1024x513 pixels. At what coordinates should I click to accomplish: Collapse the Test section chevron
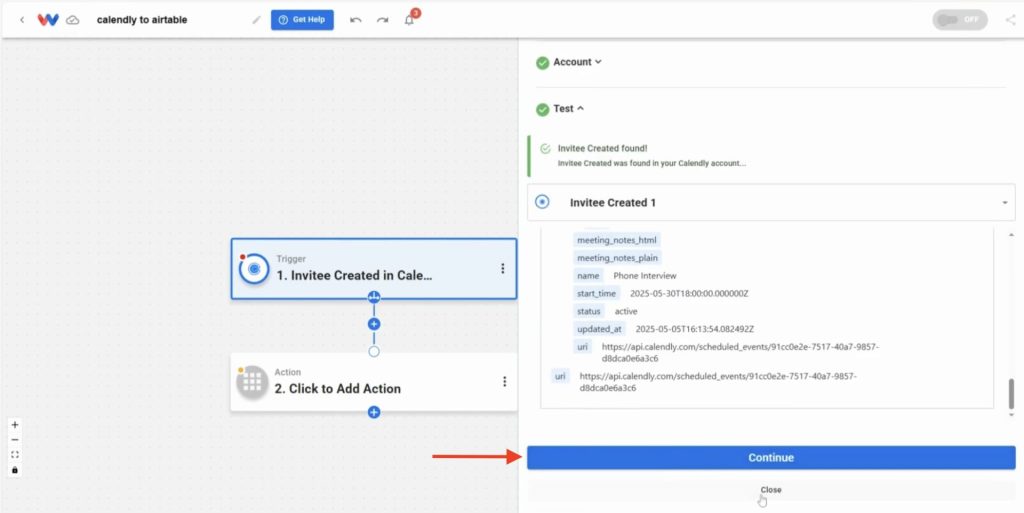[581, 109]
